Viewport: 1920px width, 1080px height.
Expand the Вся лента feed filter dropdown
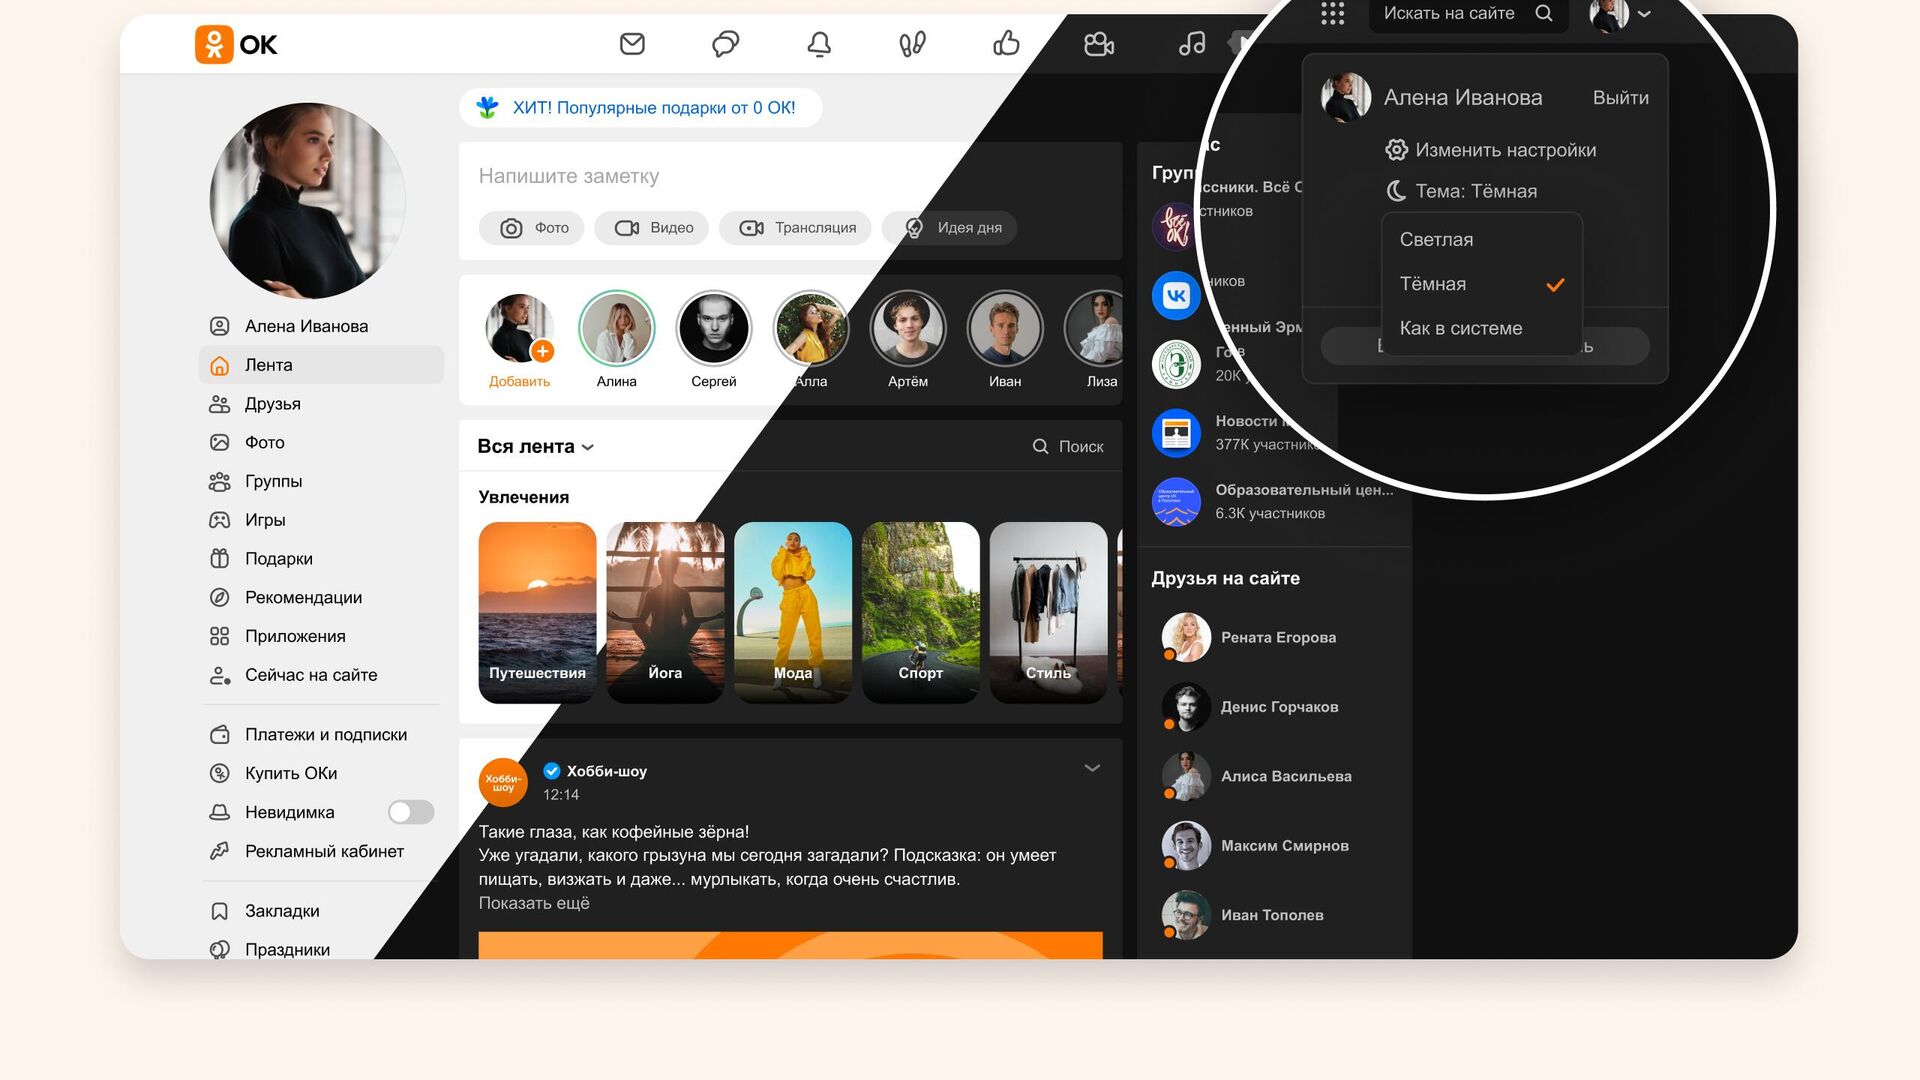pos(536,447)
